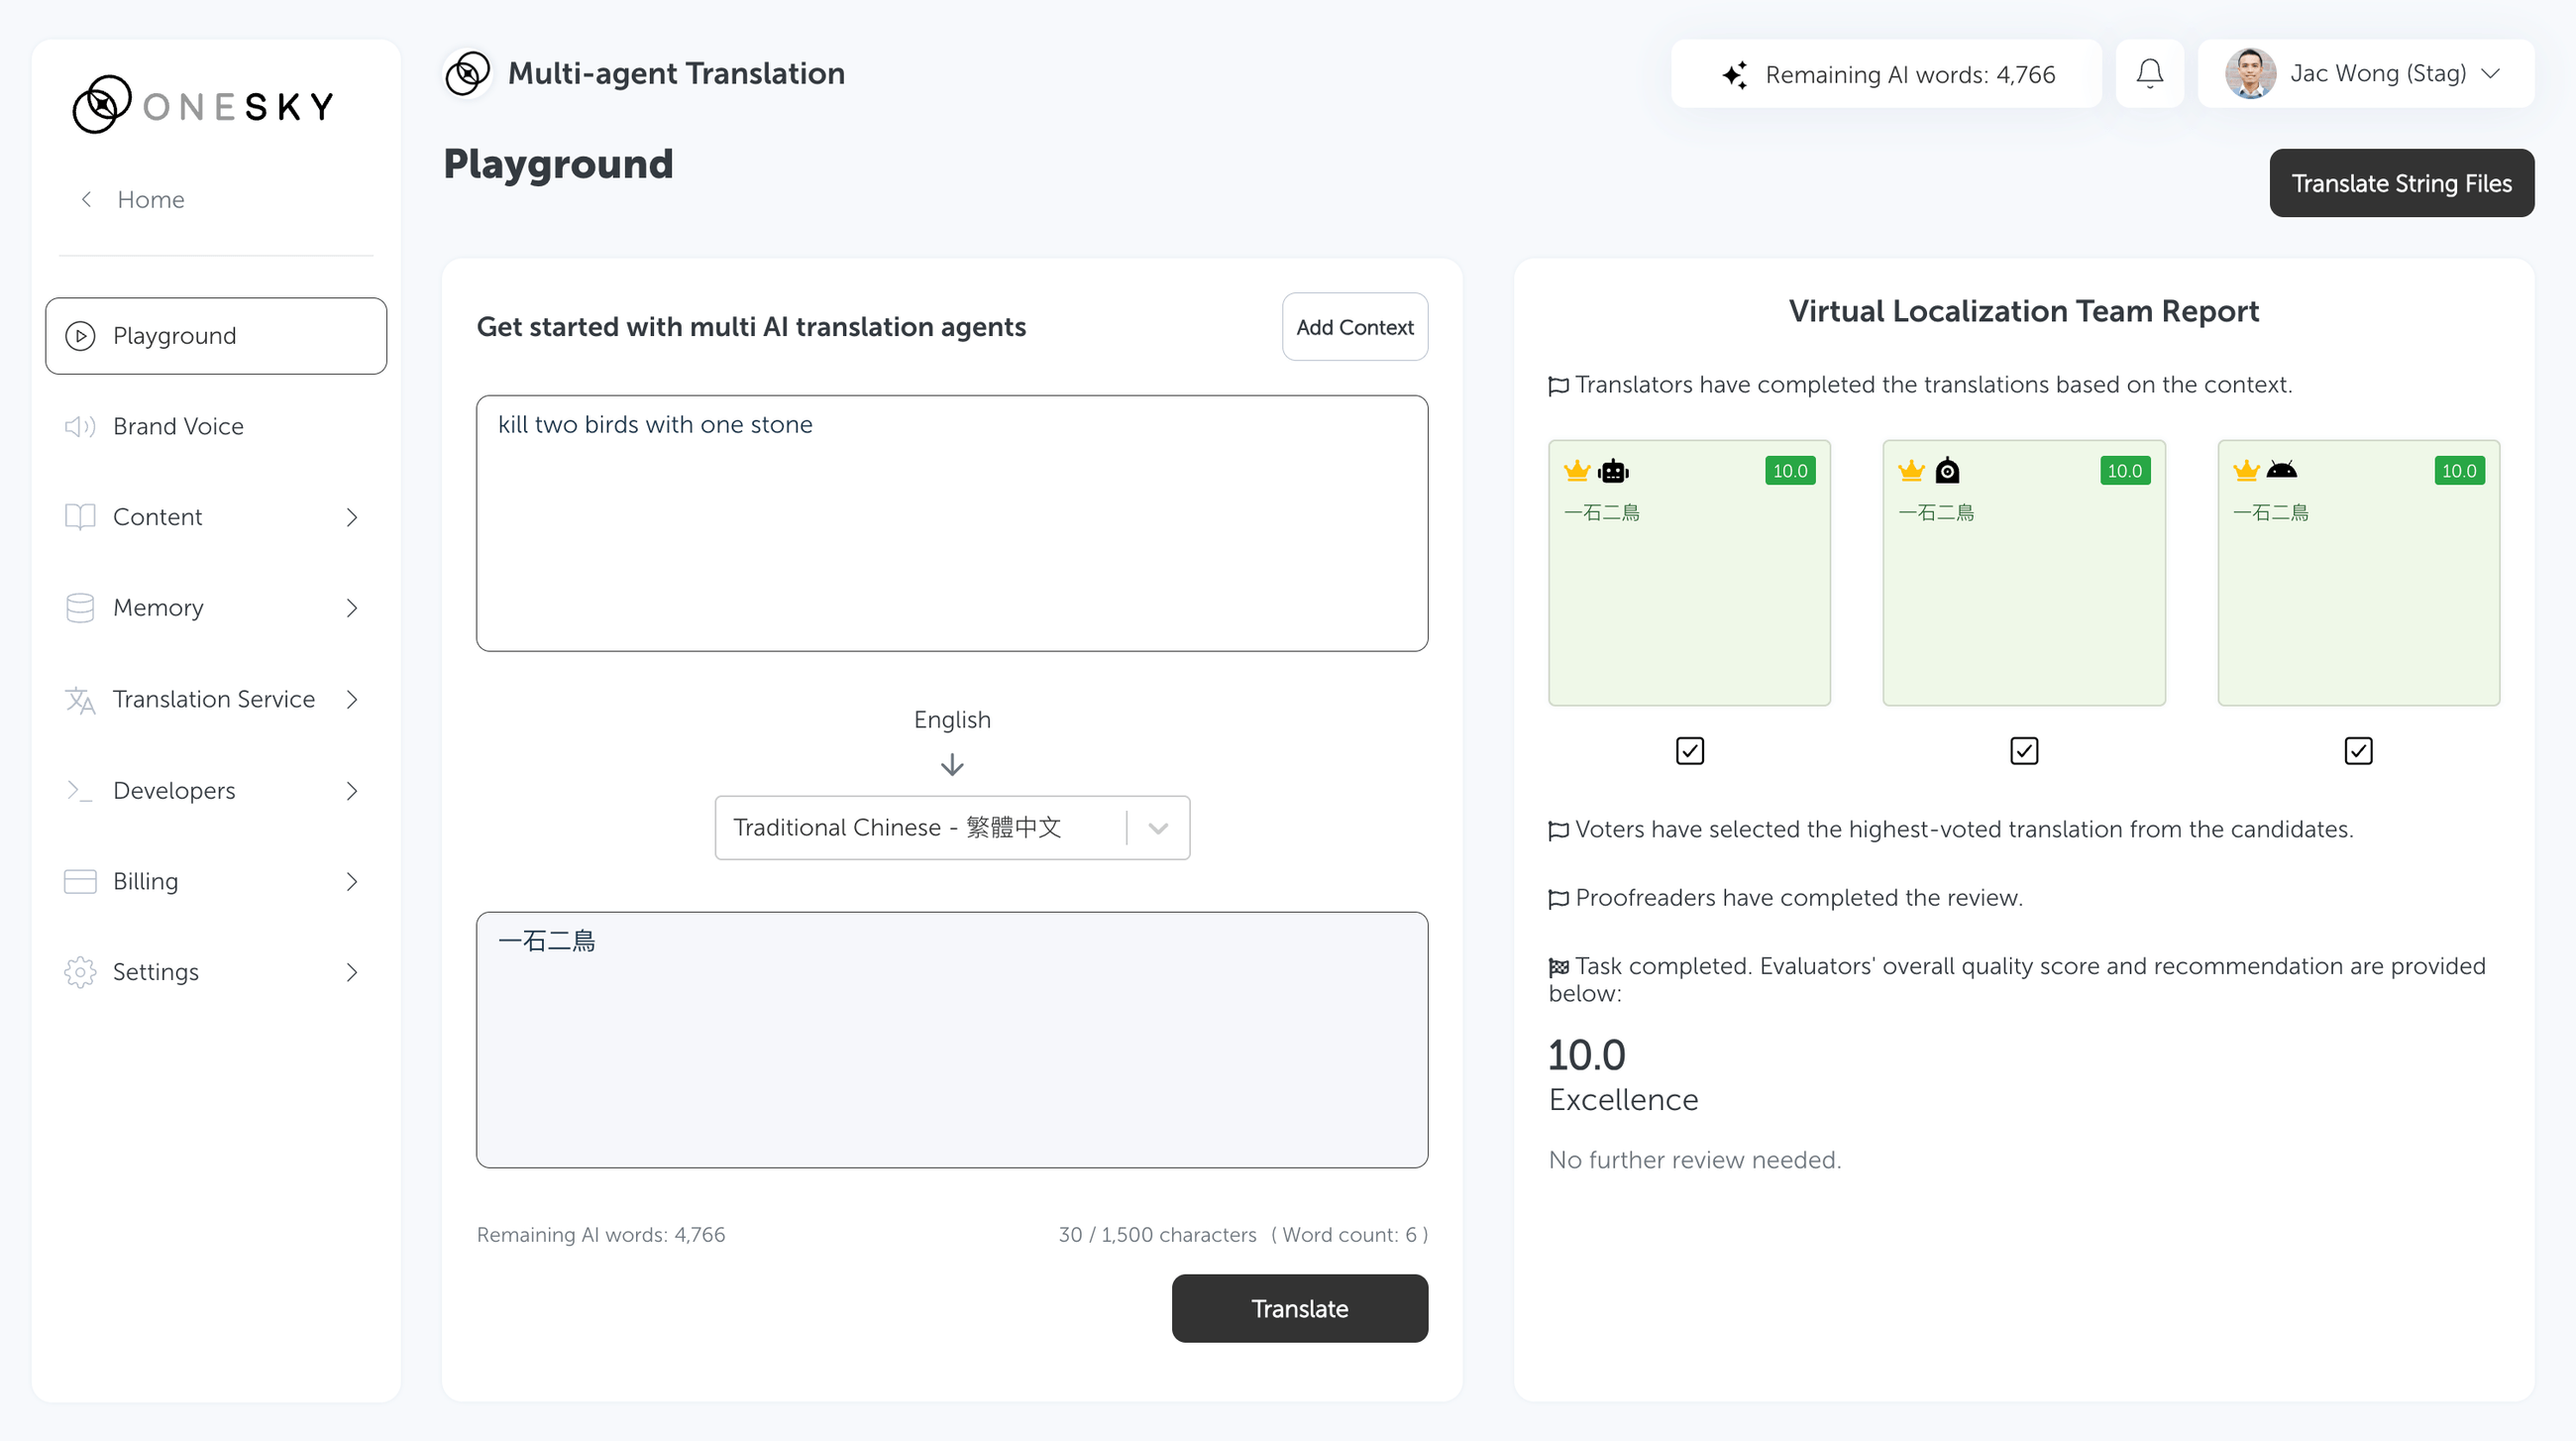2576x1441 pixels.
Task: Click the Multi-agent Translation header logo icon
Action: (467, 73)
